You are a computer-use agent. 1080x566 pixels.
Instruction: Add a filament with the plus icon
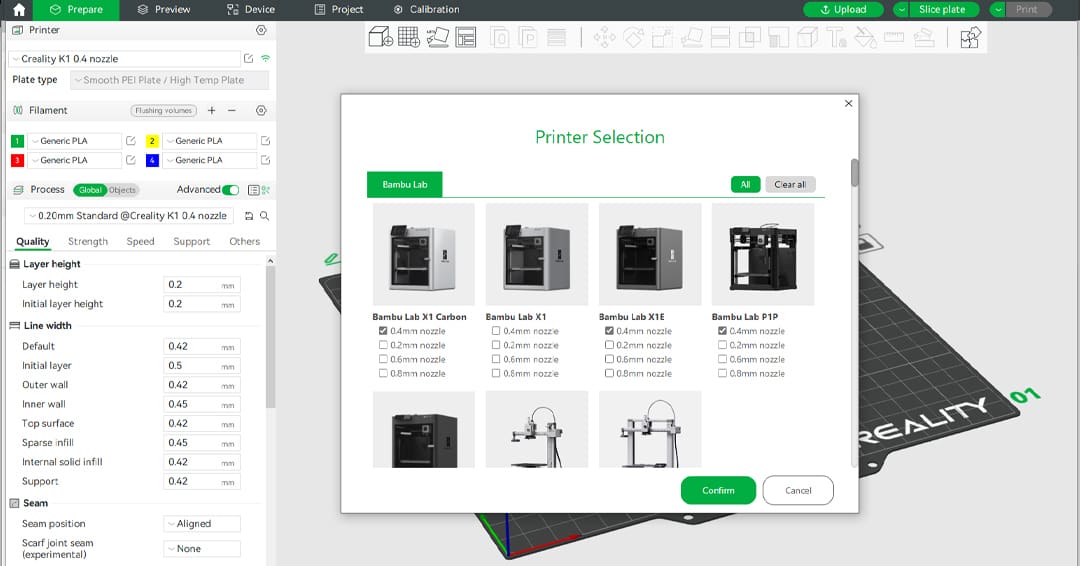(211, 110)
